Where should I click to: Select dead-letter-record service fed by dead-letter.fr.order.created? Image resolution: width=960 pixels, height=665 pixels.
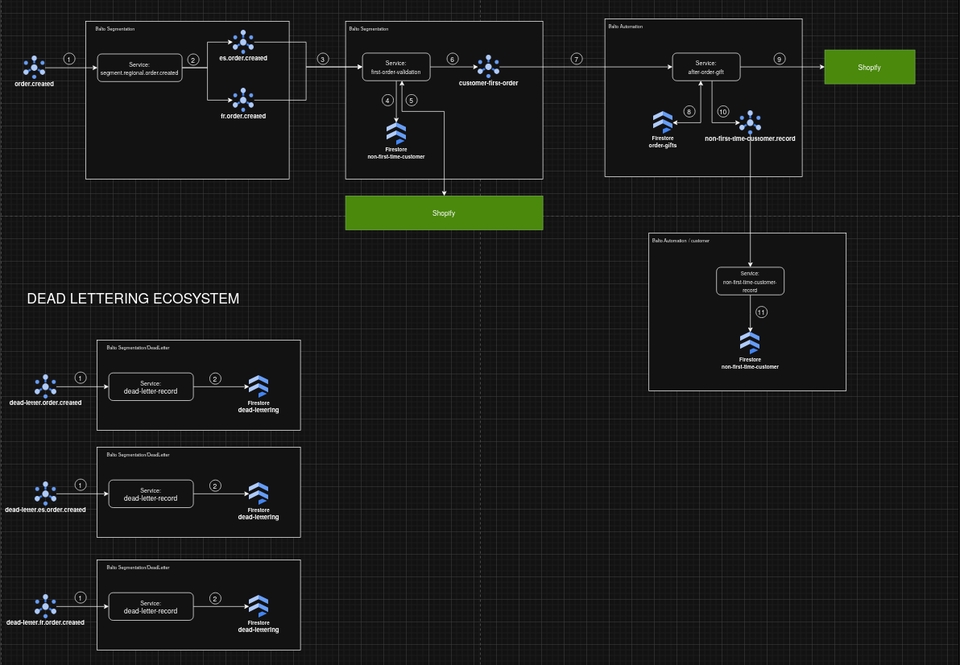click(151, 607)
